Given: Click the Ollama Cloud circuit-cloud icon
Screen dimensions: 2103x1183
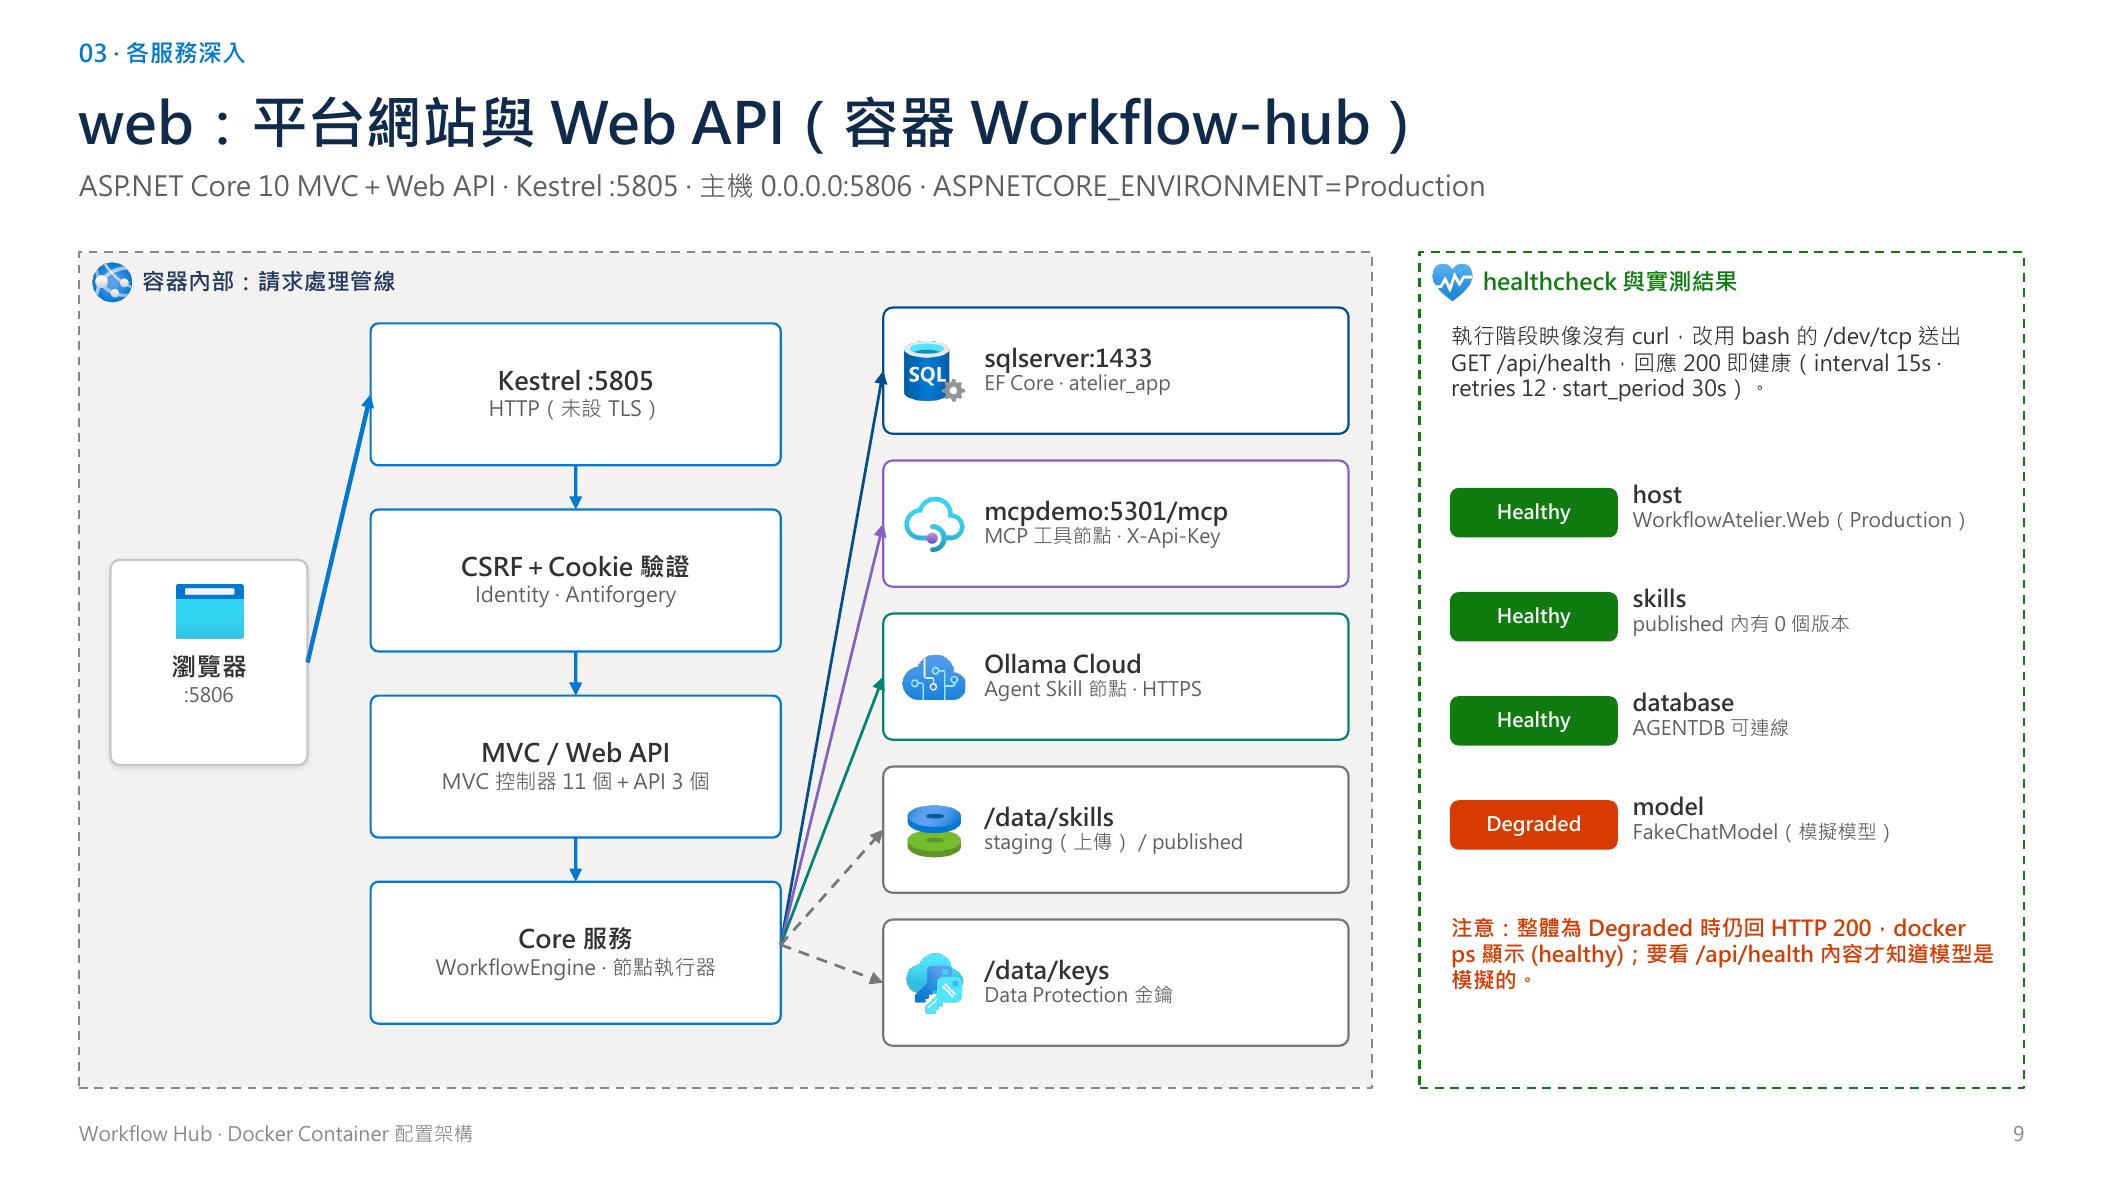Looking at the screenshot, I should [x=934, y=677].
